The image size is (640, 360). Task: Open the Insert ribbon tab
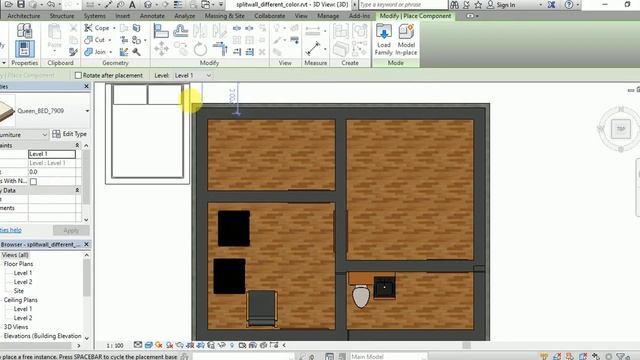pyautogui.click(x=122, y=16)
